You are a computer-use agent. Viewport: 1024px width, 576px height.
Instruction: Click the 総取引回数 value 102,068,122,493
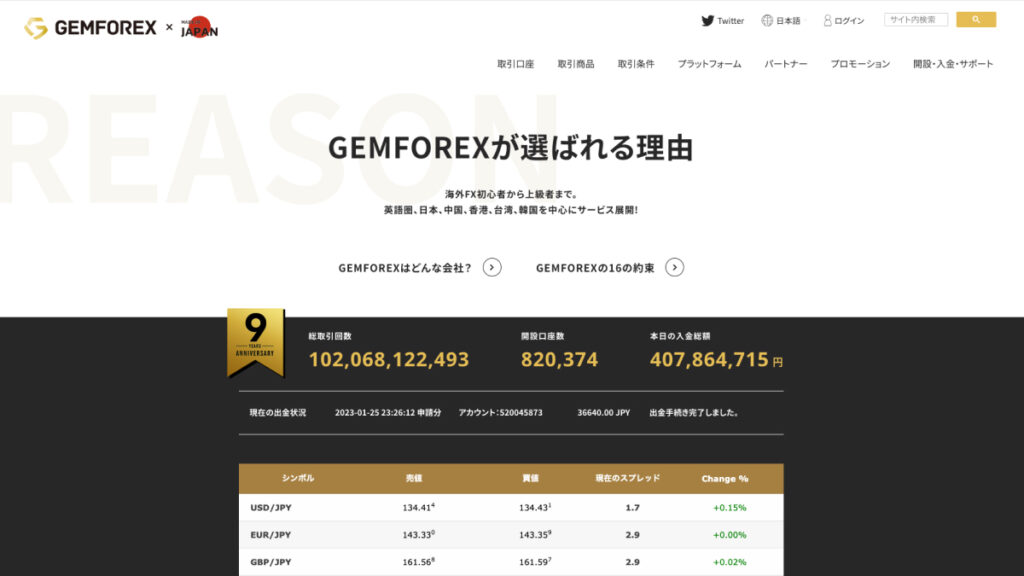click(x=389, y=359)
